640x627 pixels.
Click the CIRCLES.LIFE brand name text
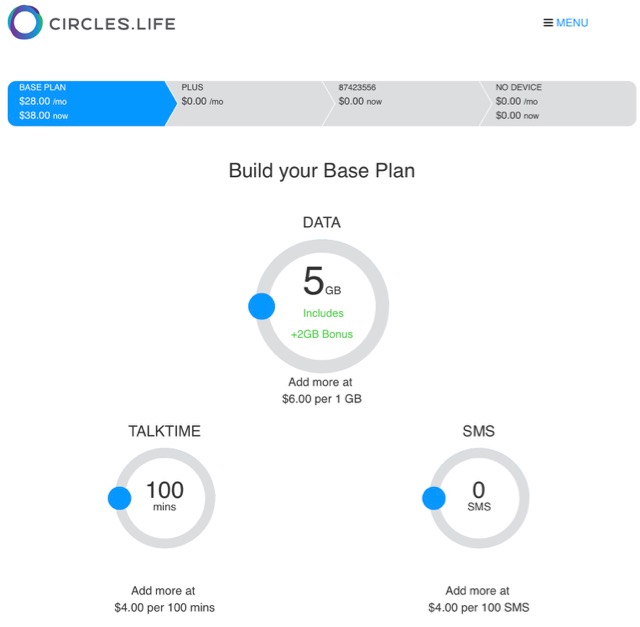(112, 24)
